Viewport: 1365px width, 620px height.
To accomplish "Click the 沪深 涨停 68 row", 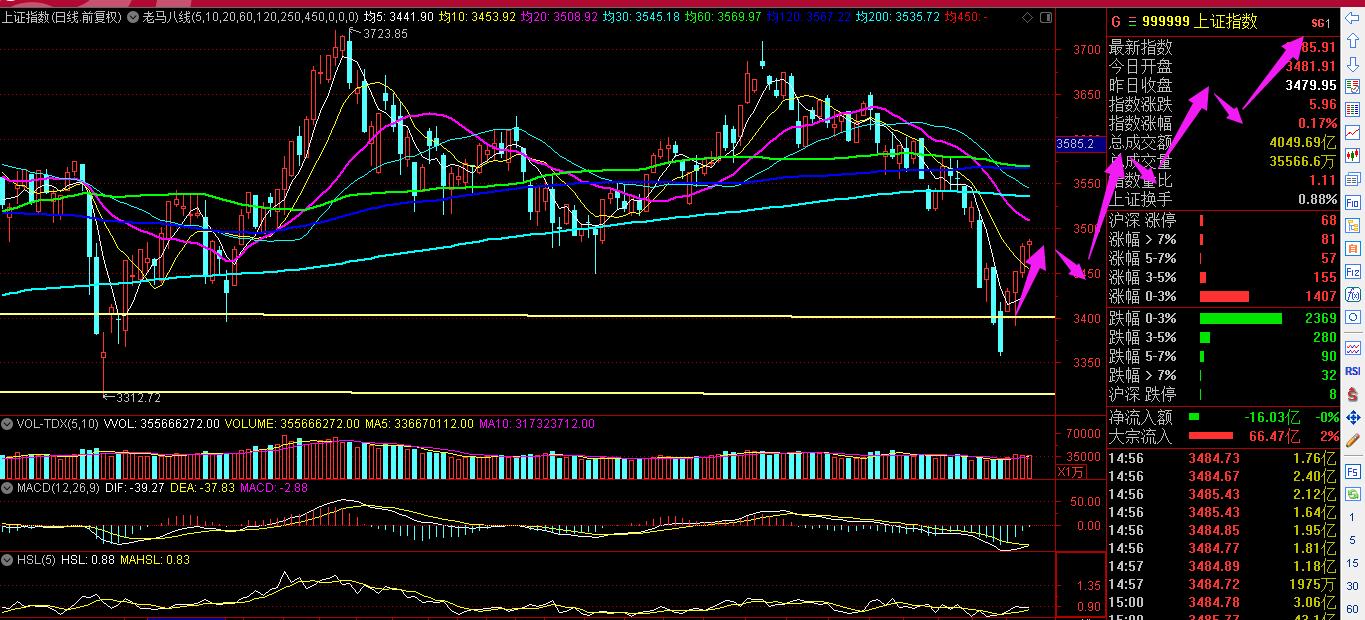I will (1222, 220).
